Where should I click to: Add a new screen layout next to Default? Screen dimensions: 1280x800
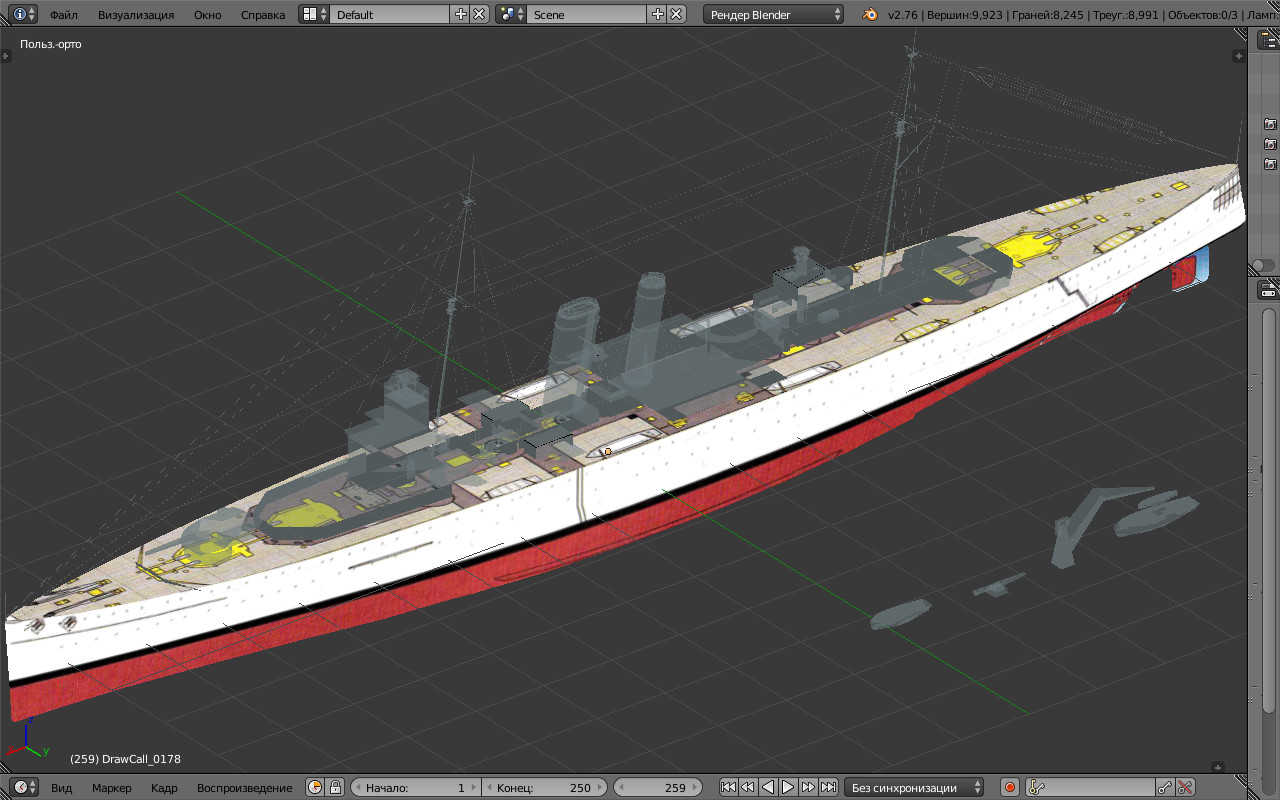pos(460,14)
